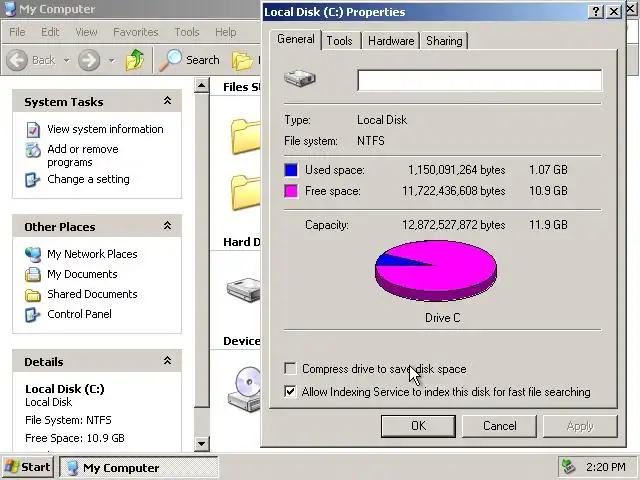Select the first folder under Files Stored
640x480 pixels.
click(246, 136)
